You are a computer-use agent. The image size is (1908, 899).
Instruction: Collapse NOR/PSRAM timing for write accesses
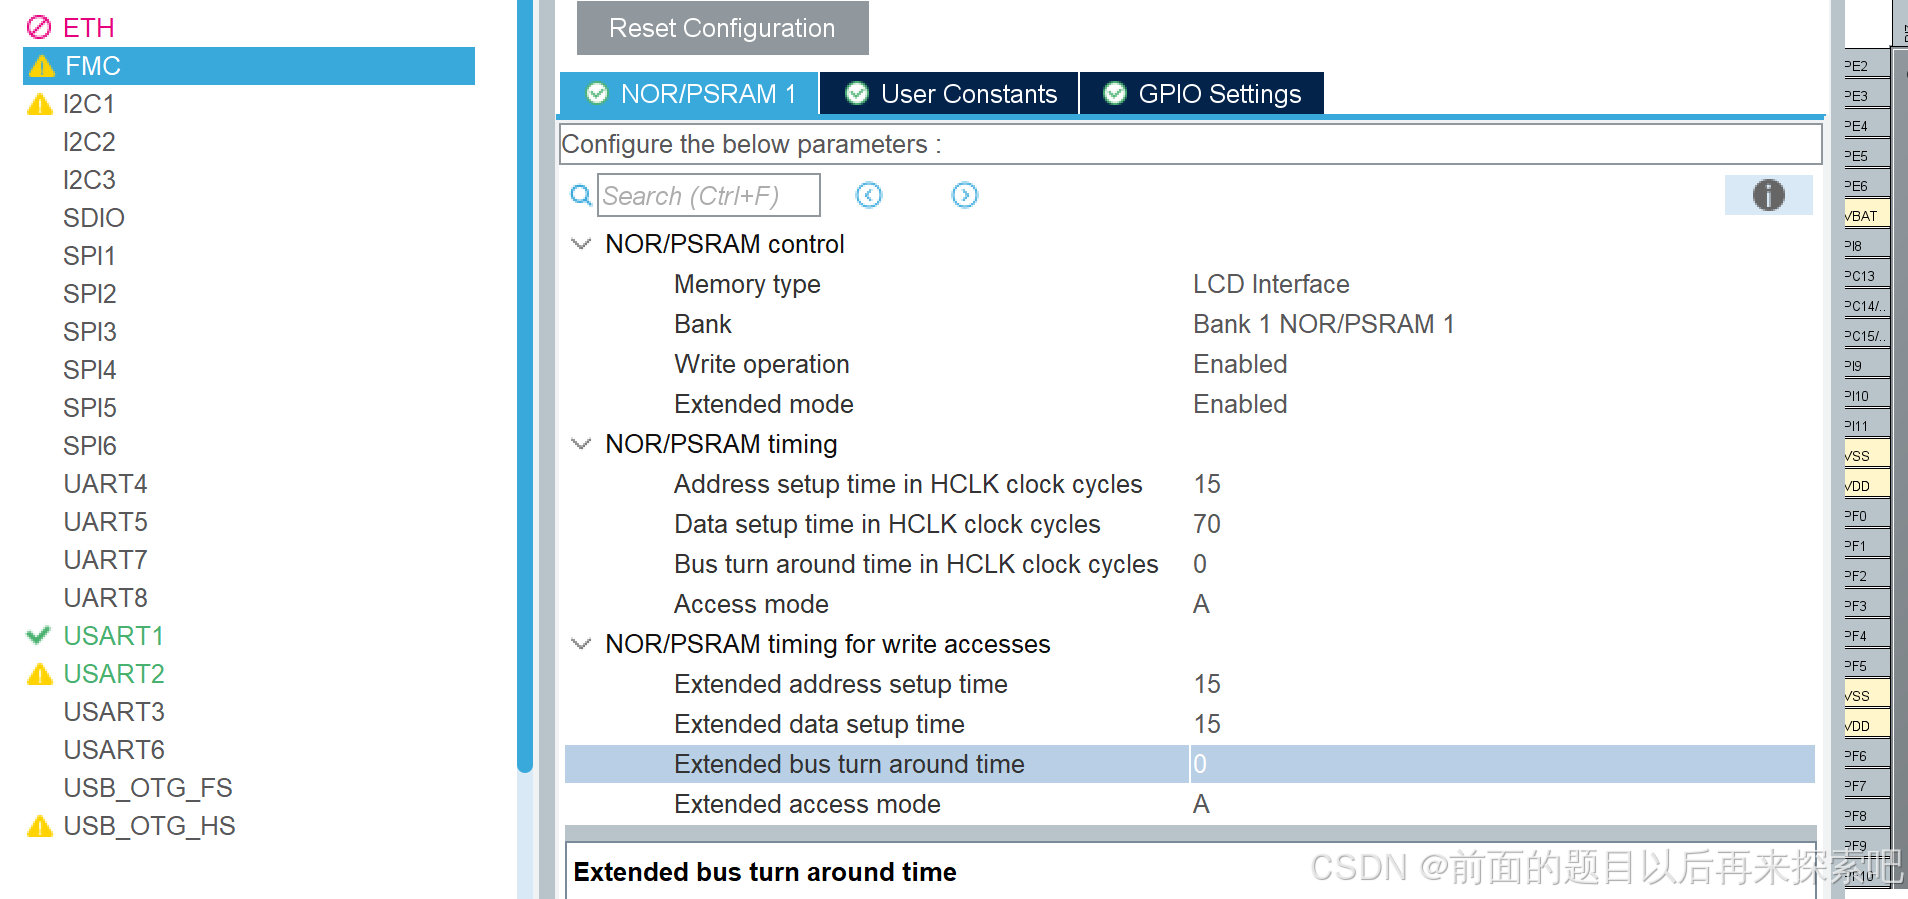581,643
